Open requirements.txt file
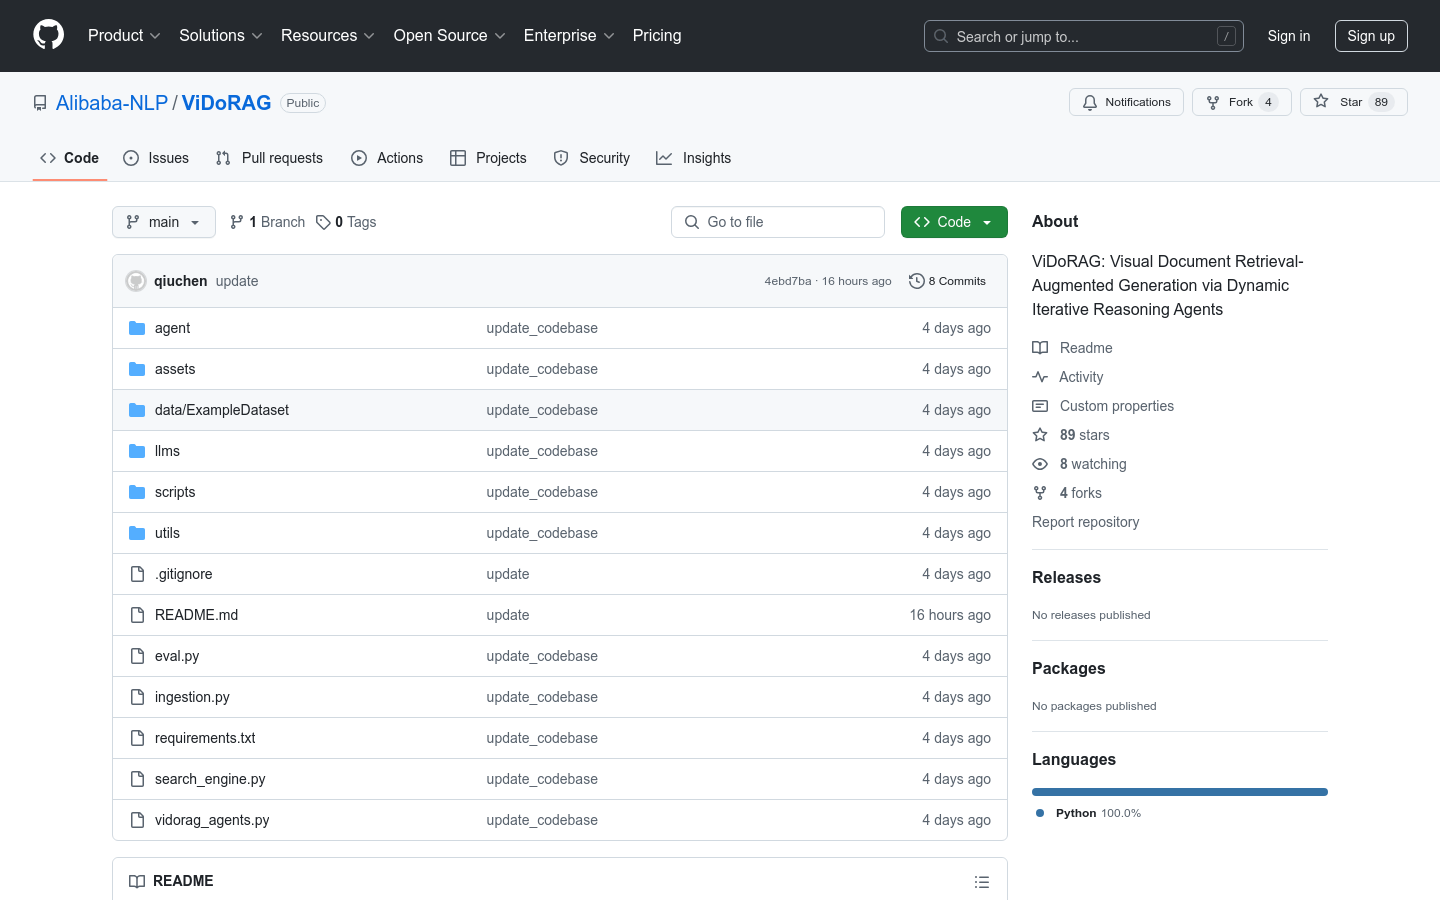Image resolution: width=1440 pixels, height=900 pixels. tap(205, 738)
